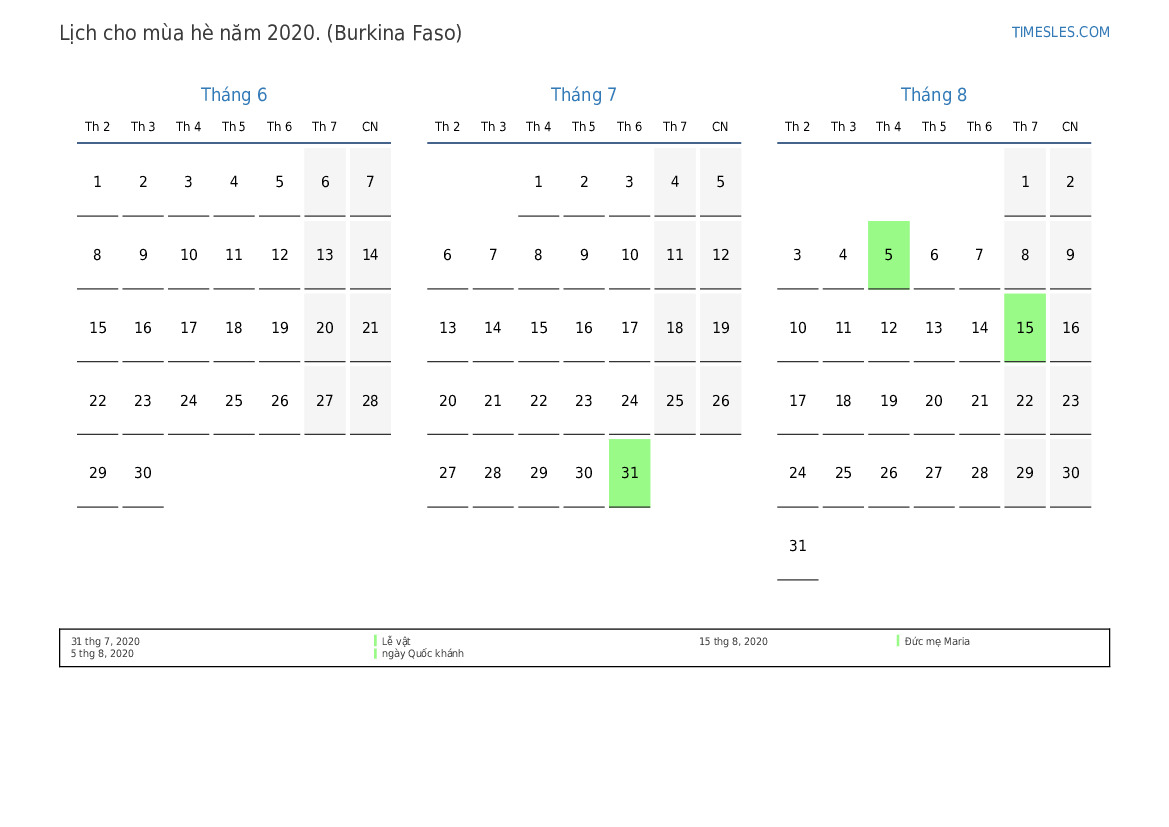Pick June 30 in Tháng 6

click(x=143, y=473)
